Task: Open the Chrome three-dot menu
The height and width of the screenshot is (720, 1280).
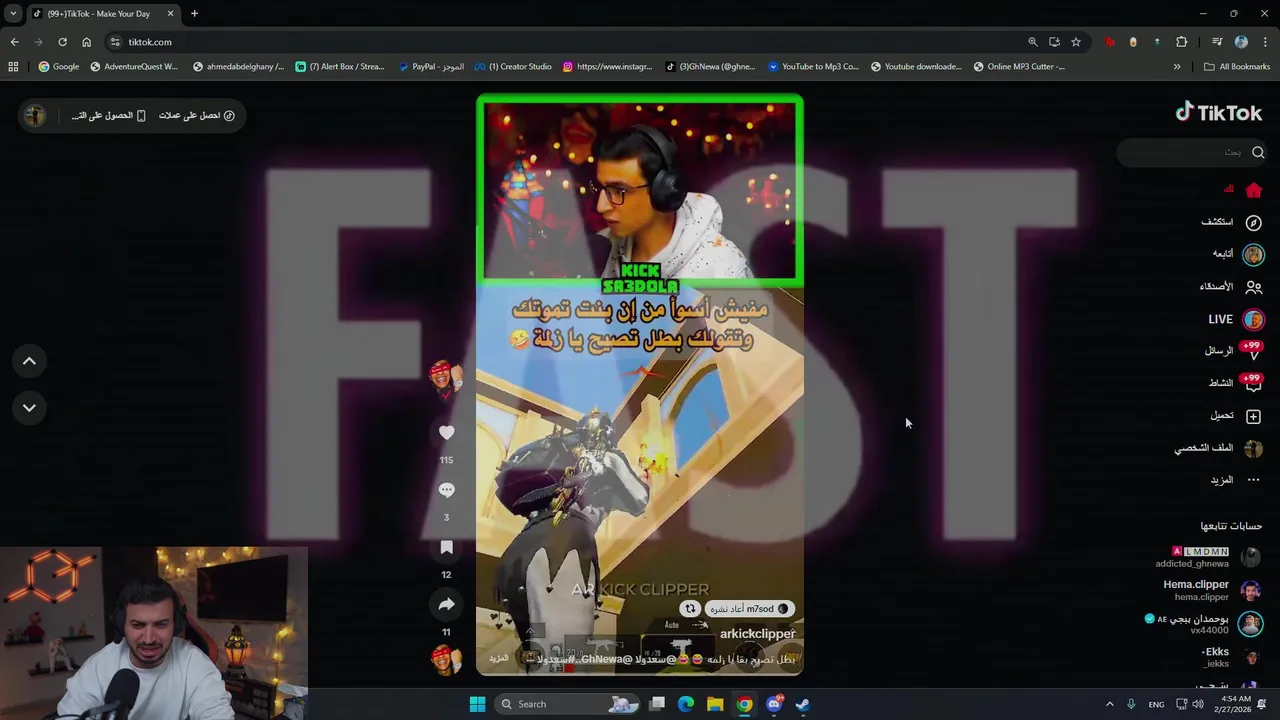Action: click(1265, 42)
